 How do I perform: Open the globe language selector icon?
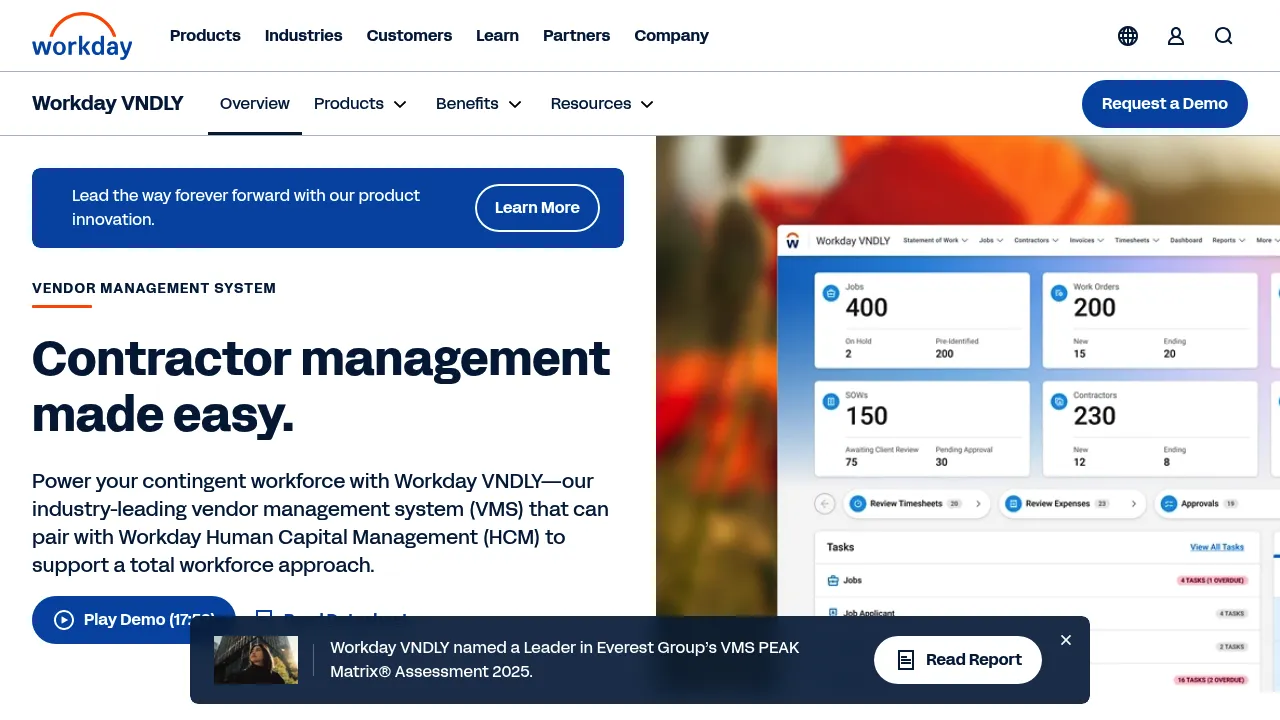click(x=1128, y=36)
